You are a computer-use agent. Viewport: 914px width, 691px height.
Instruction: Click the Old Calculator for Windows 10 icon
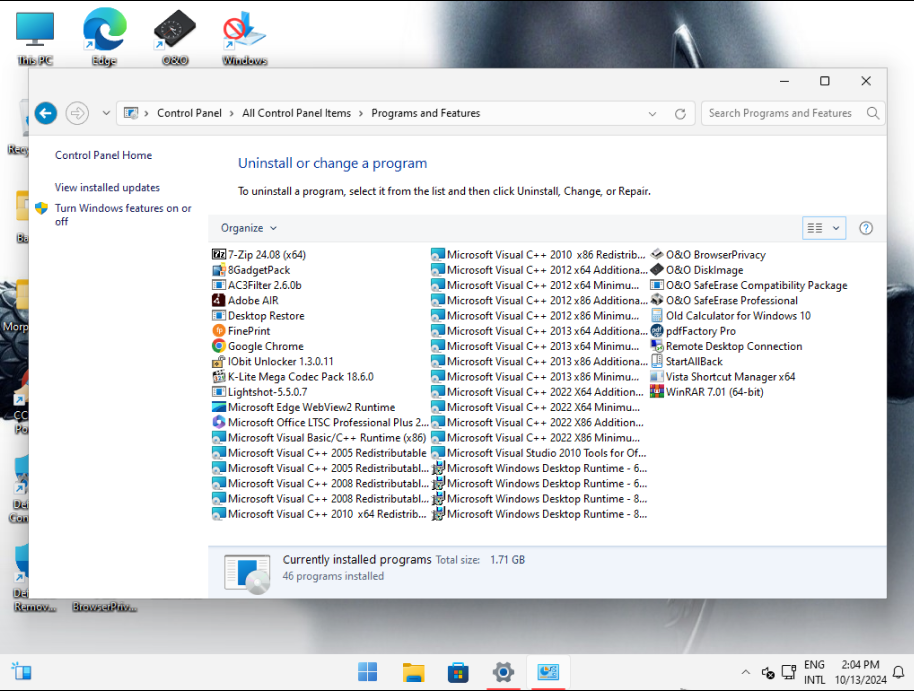[x=657, y=315]
